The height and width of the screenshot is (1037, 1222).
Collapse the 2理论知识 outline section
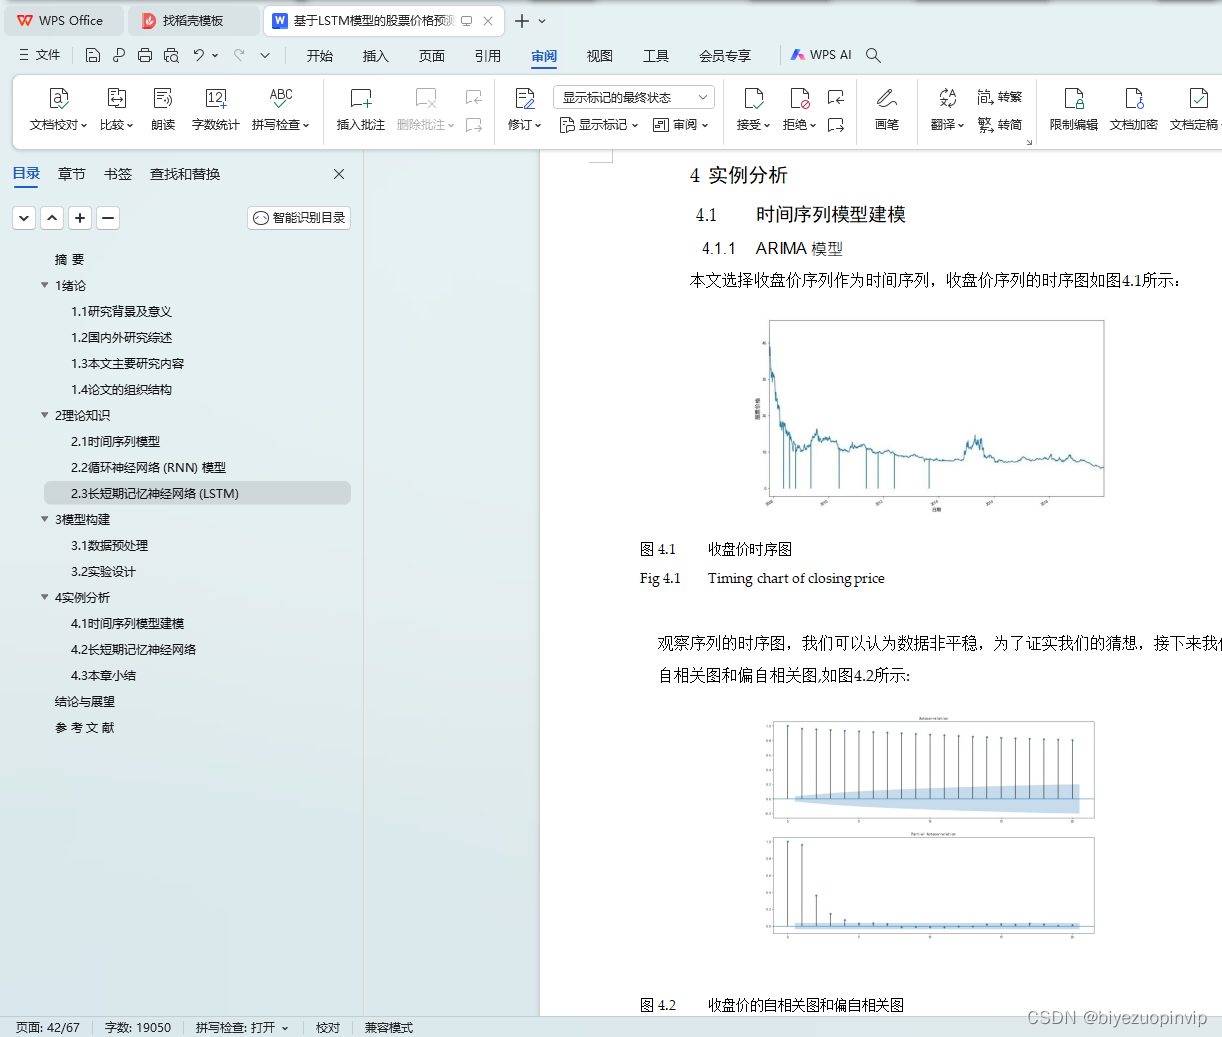pos(44,415)
